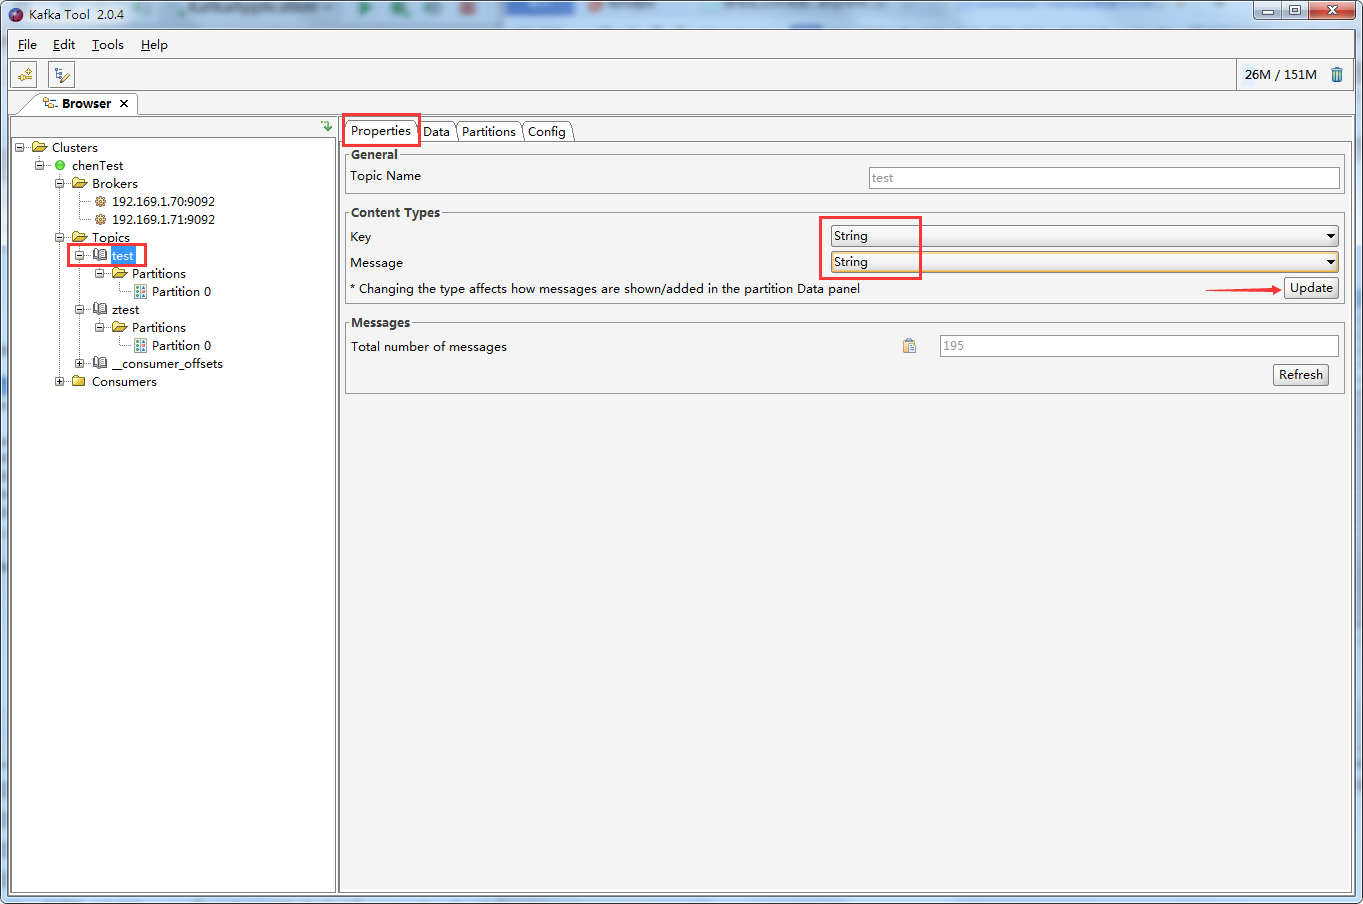Click the Brokers folder icon
Viewport: 1363px width, 904px height.
[80, 183]
